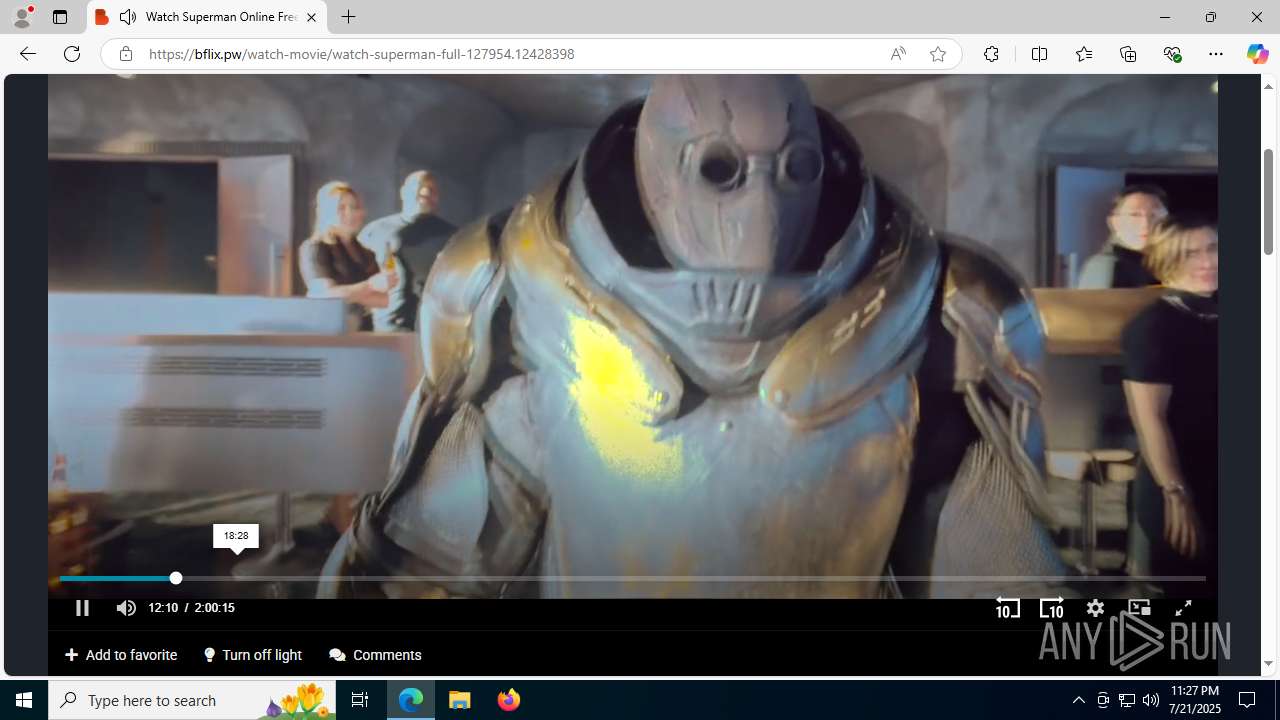Open the Comments section

pos(376,655)
